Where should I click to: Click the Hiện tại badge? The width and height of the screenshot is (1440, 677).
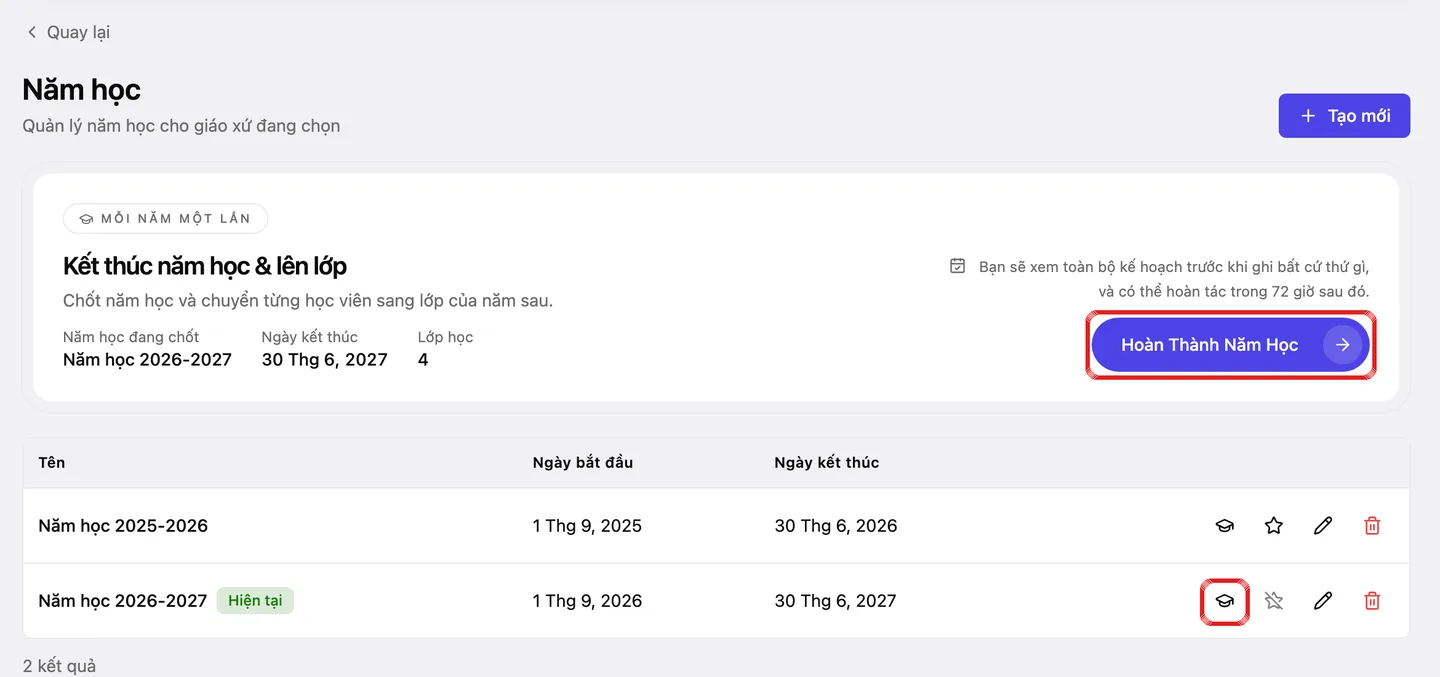[255, 601]
